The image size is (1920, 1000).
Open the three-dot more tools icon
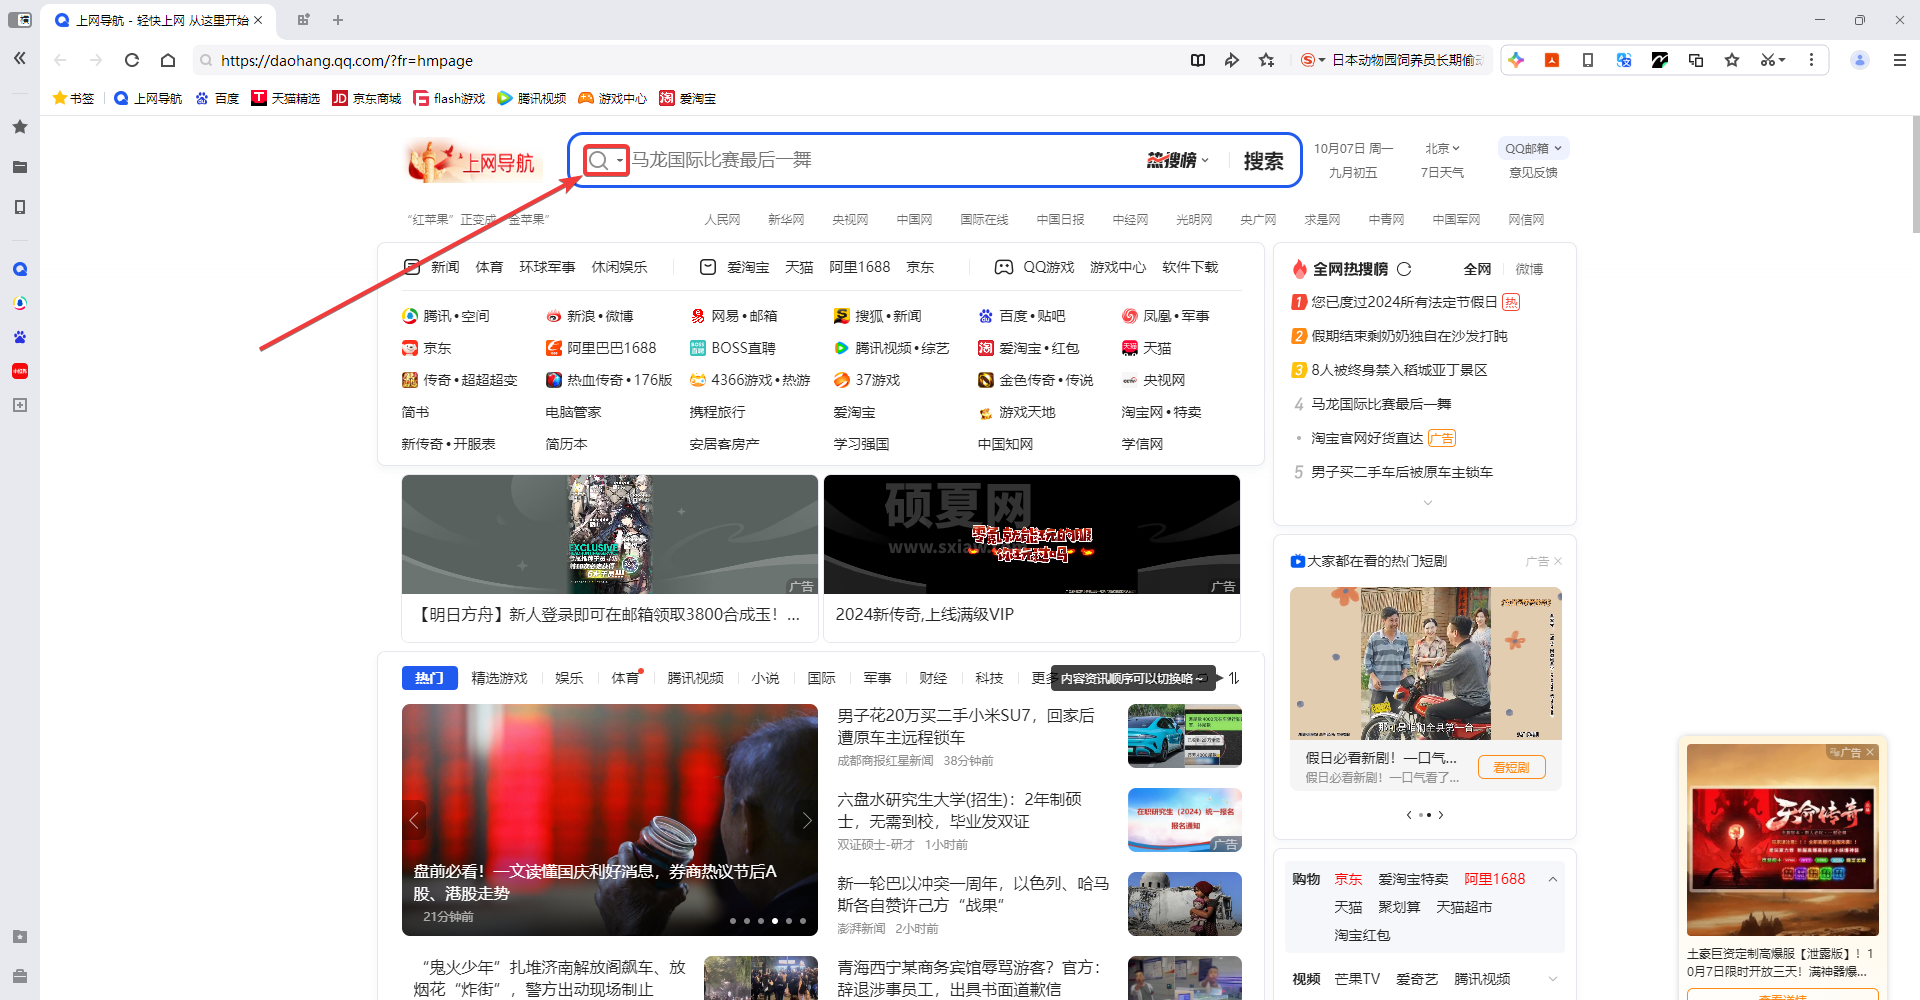(x=1811, y=60)
